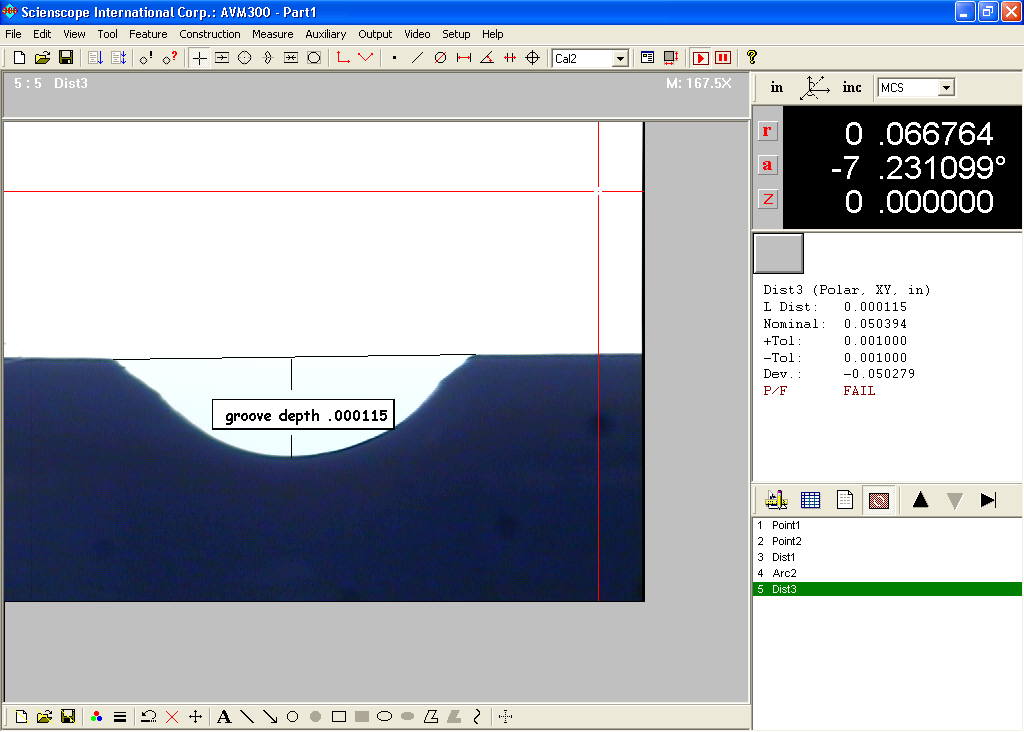This screenshot has width=1024, height=732.
Task: Select the point feature tool
Action: point(394,57)
